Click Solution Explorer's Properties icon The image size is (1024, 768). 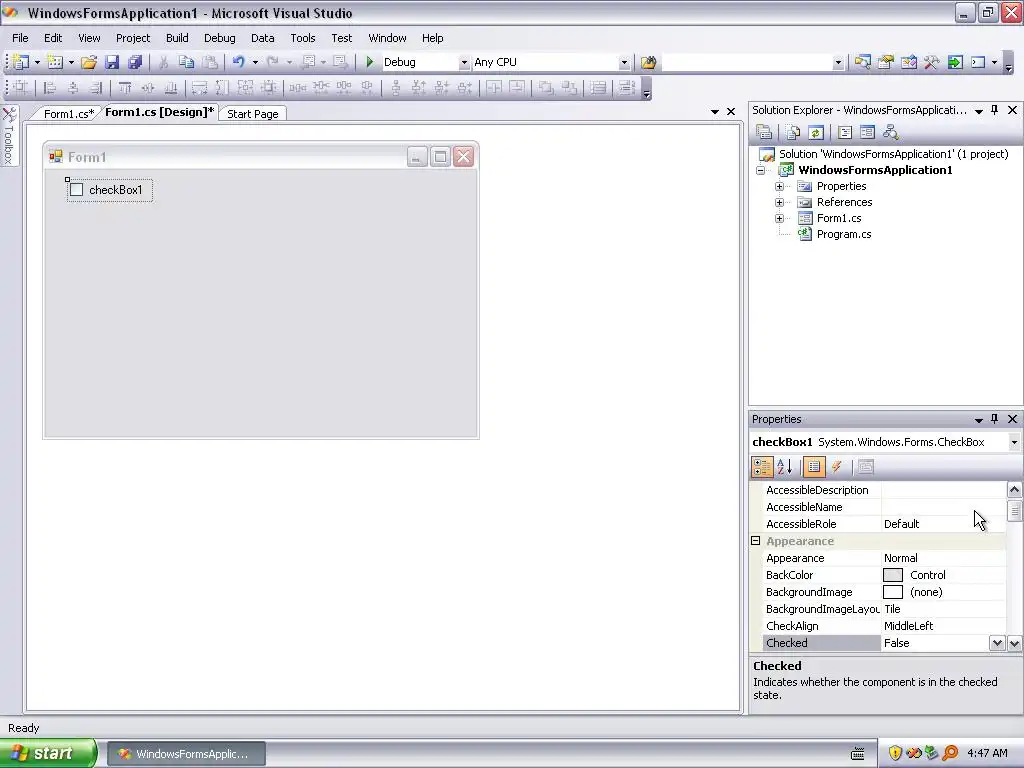(764, 133)
